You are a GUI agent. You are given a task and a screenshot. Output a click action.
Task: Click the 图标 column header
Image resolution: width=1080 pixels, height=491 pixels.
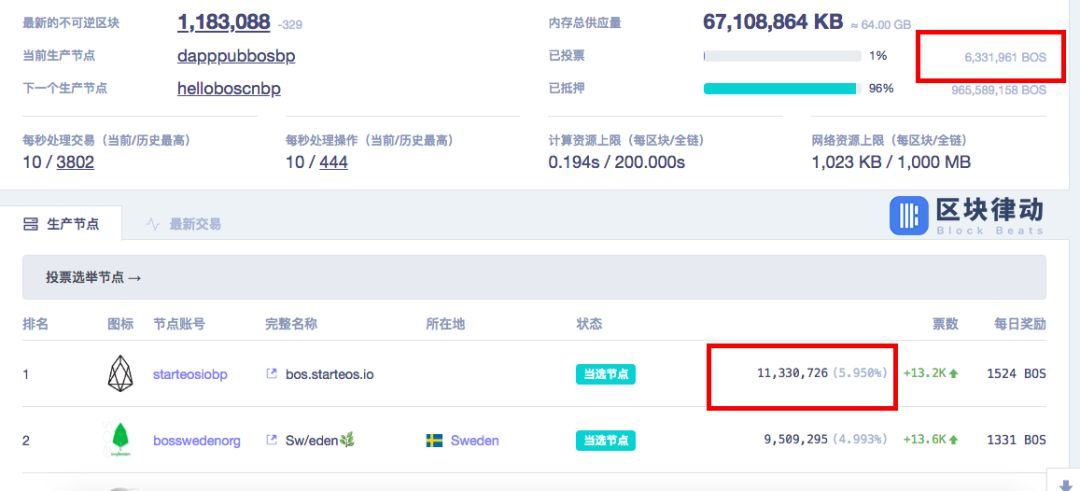[x=121, y=324]
